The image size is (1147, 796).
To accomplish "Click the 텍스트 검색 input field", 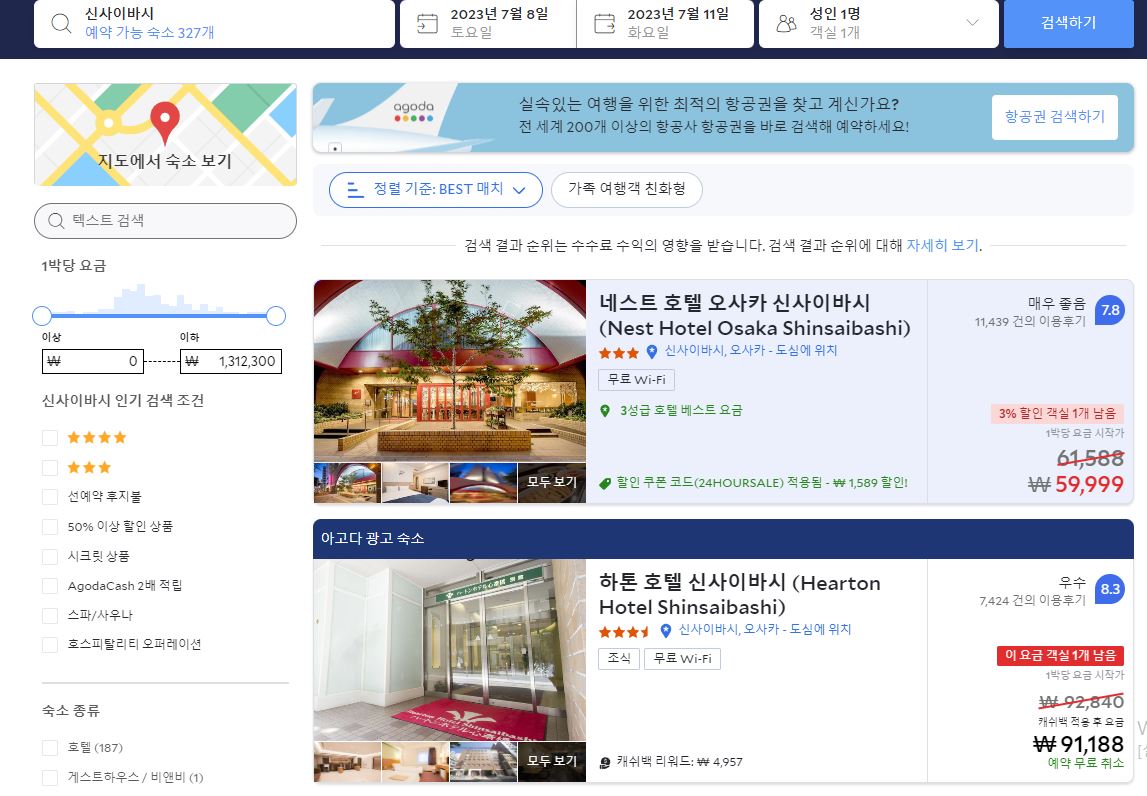I will (x=165, y=221).
